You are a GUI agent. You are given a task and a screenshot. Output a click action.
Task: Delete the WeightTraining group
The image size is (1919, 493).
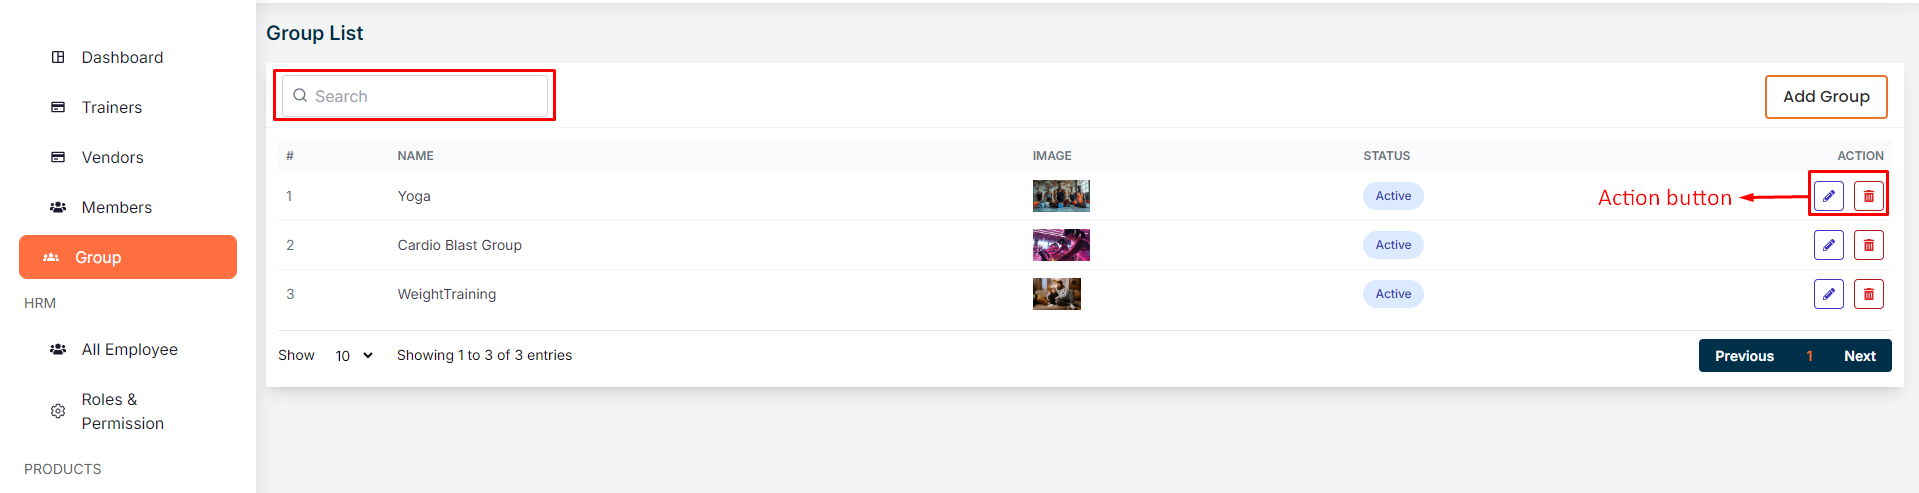[1868, 294]
